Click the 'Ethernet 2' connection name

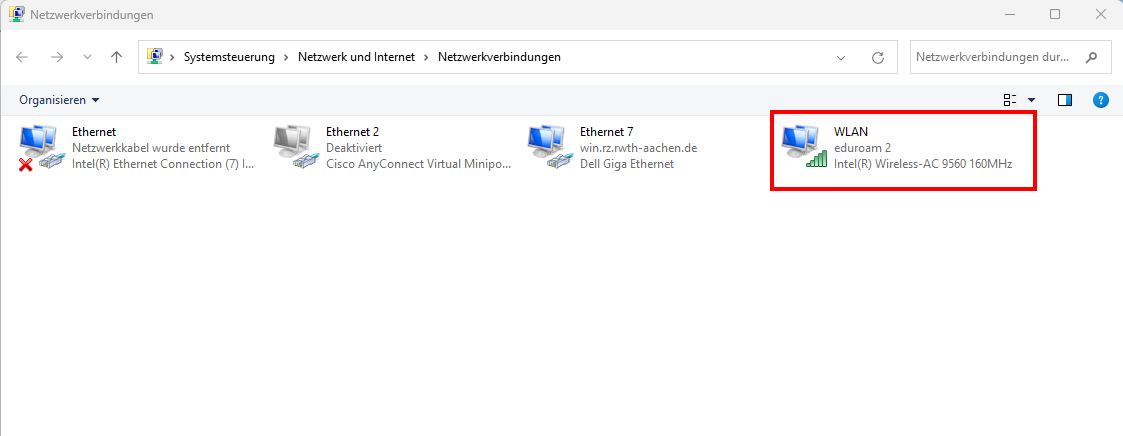(x=352, y=132)
